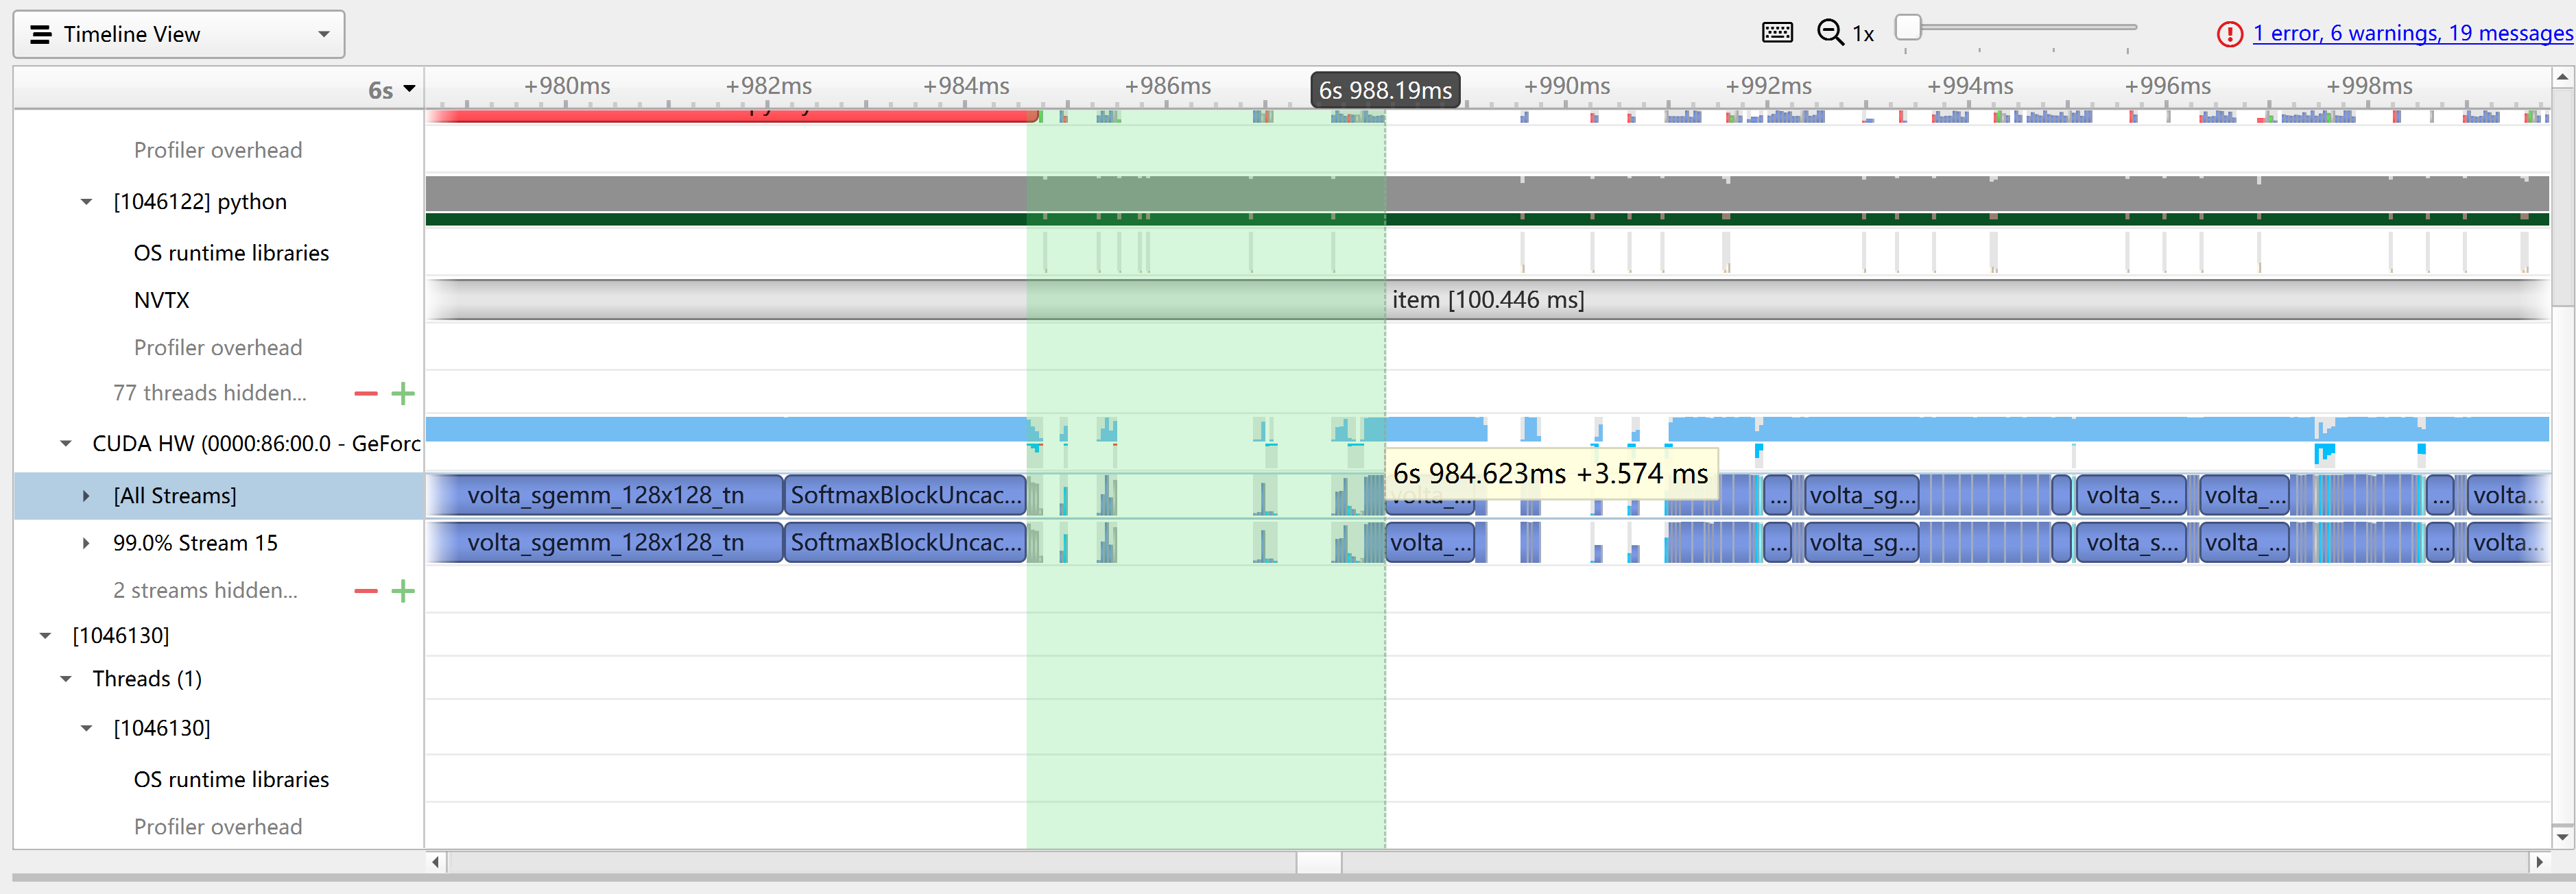Click the zoom out magnifier icon

click(x=1829, y=31)
